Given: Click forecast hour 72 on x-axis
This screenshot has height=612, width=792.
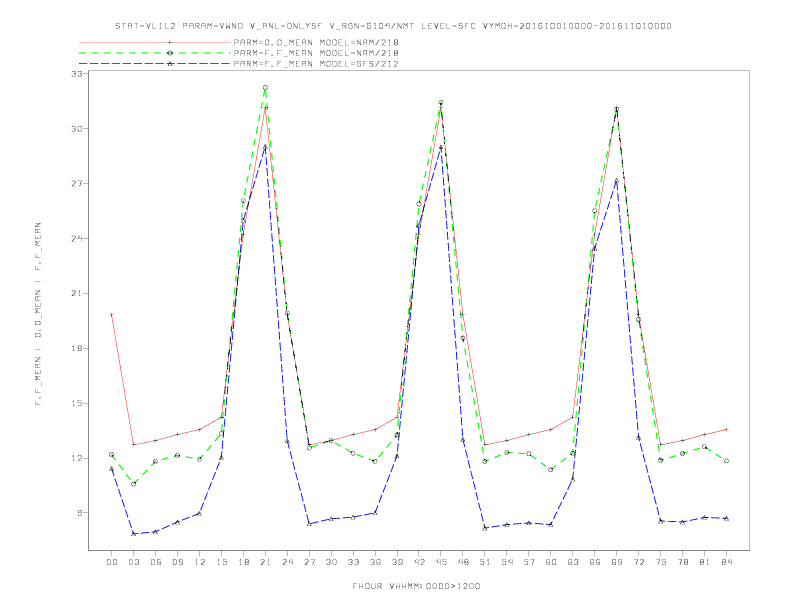Looking at the screenshot, I should 638,562.
